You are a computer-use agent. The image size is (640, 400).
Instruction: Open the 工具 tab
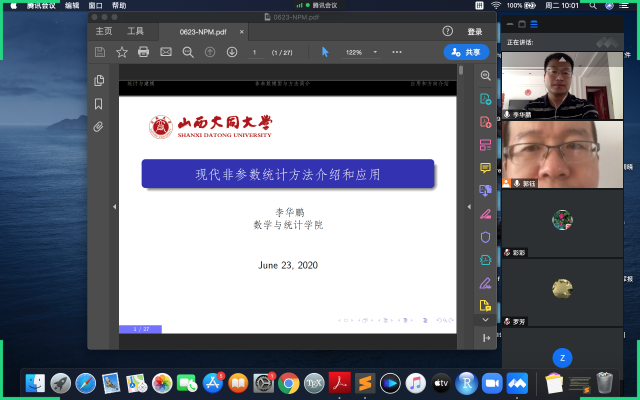point(136,31)
